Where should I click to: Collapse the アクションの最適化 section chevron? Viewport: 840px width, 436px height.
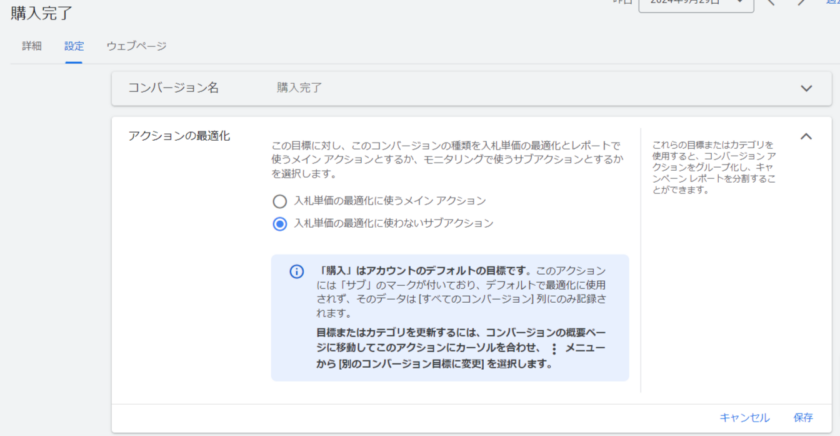pyautogui.click(x=807, y=136)
